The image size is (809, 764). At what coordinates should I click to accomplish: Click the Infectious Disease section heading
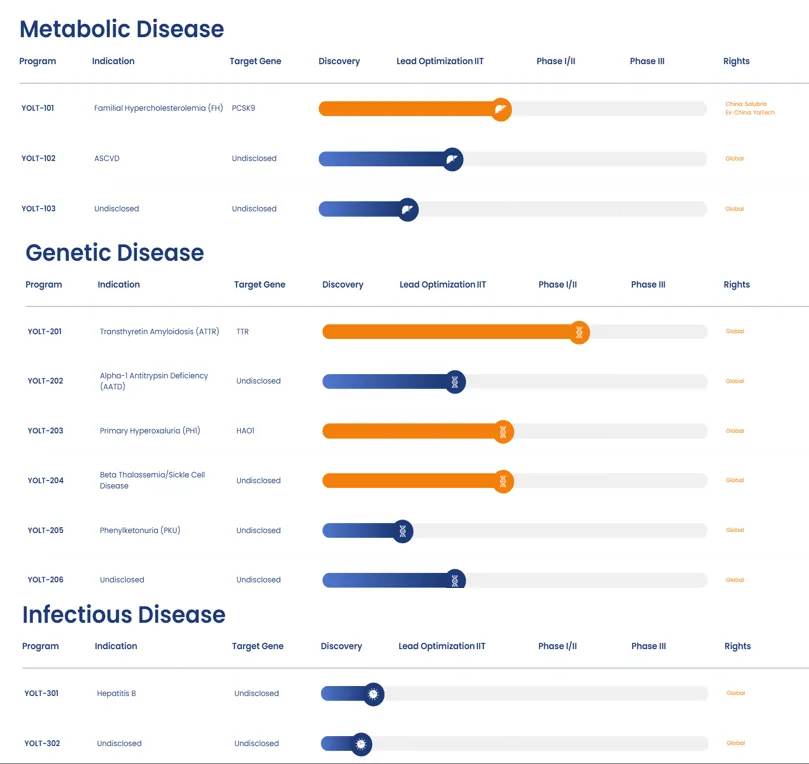tap(124, 614)
